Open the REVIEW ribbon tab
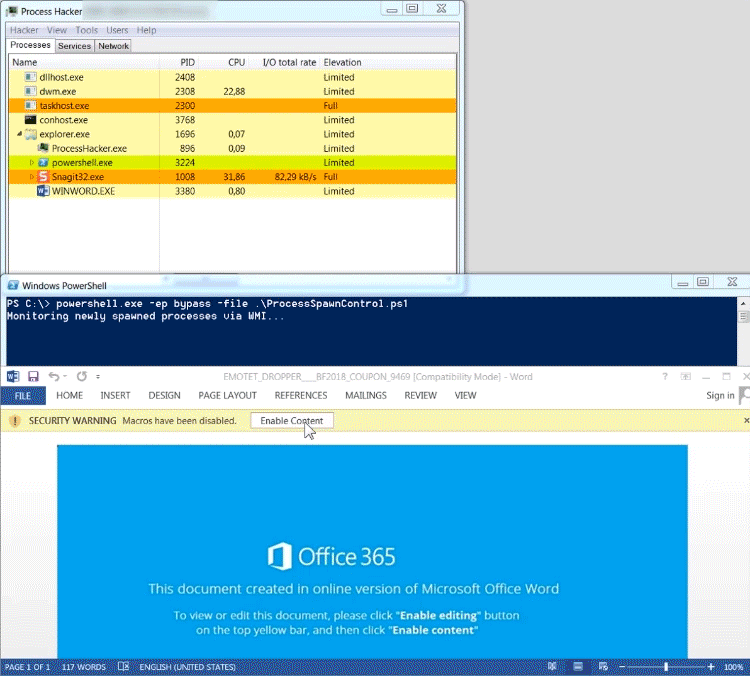The height and width of the screenshot is (676, 750). [x=420, y=396]
